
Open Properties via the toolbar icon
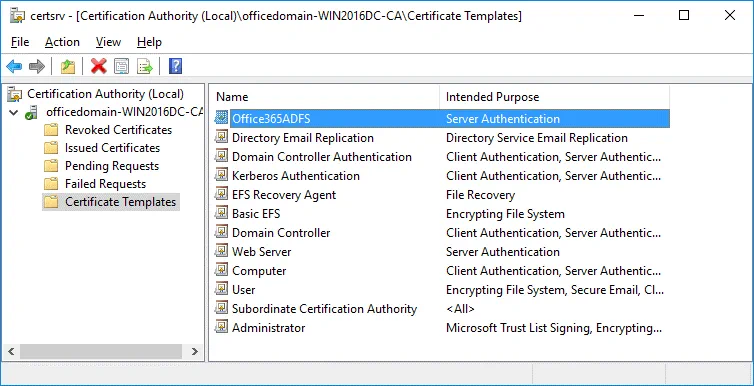point(121,66)
